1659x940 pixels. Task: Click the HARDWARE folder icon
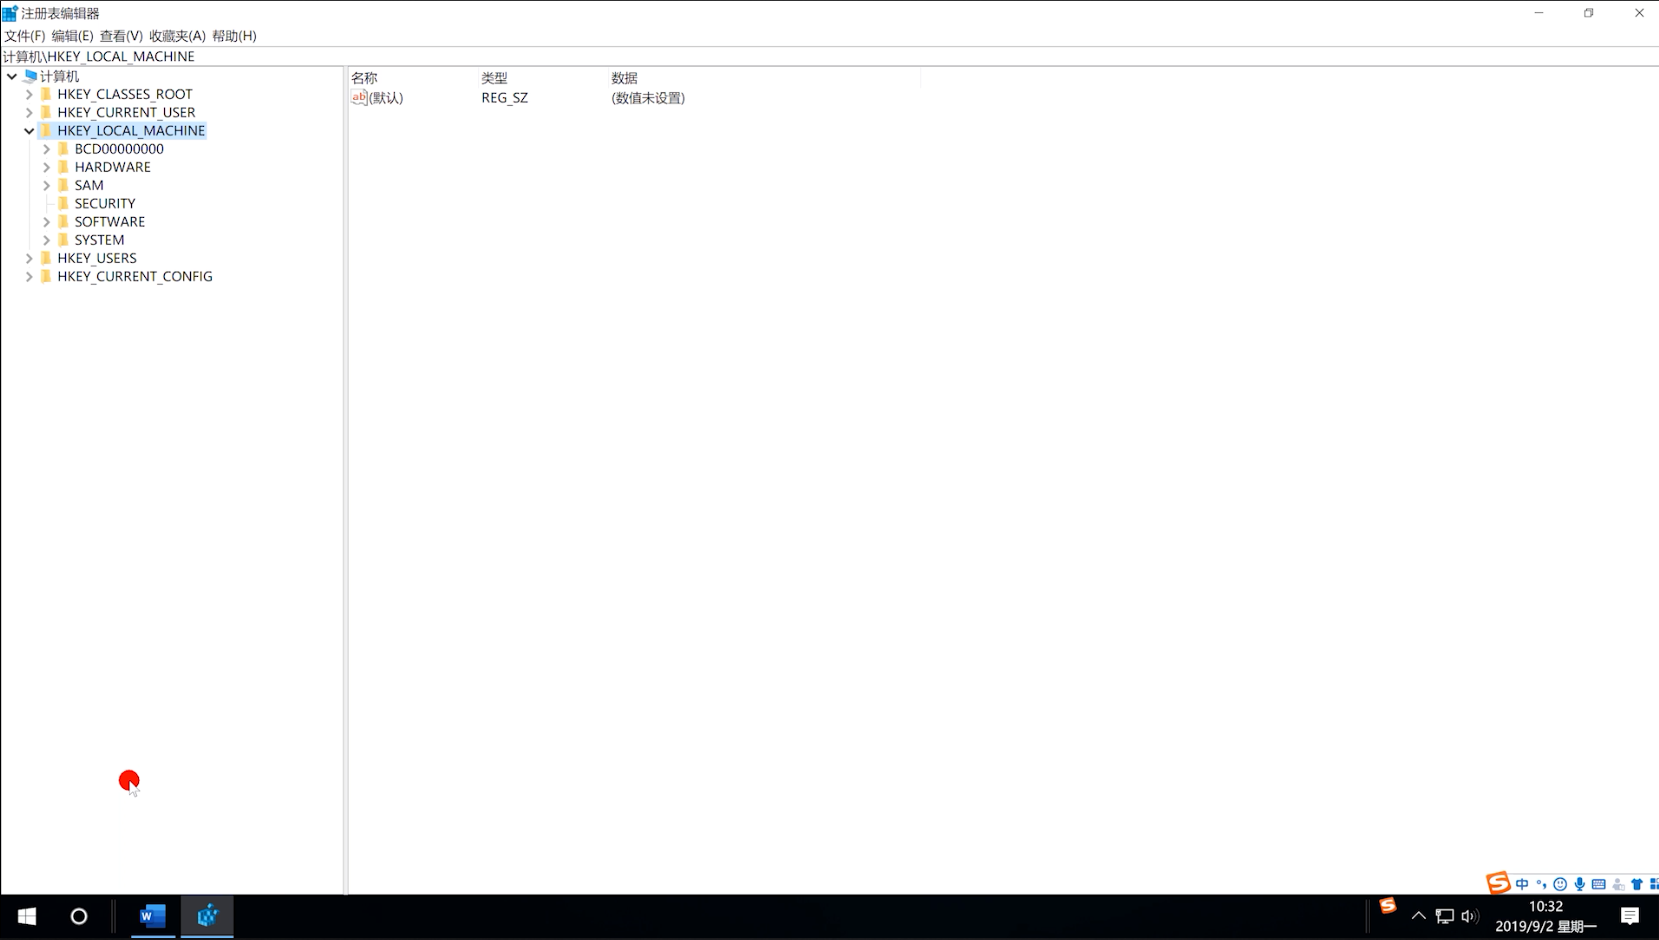click(x=63, y=167)
